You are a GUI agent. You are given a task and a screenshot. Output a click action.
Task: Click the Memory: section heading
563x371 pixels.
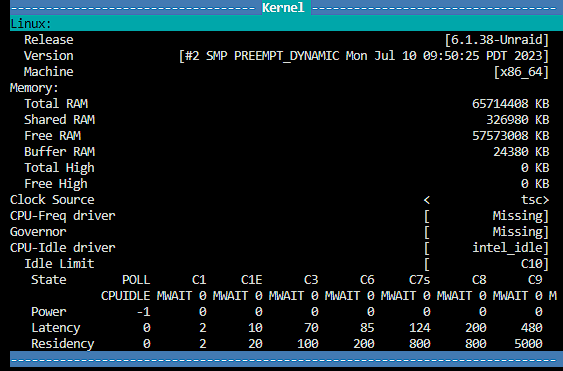point(34,88)
